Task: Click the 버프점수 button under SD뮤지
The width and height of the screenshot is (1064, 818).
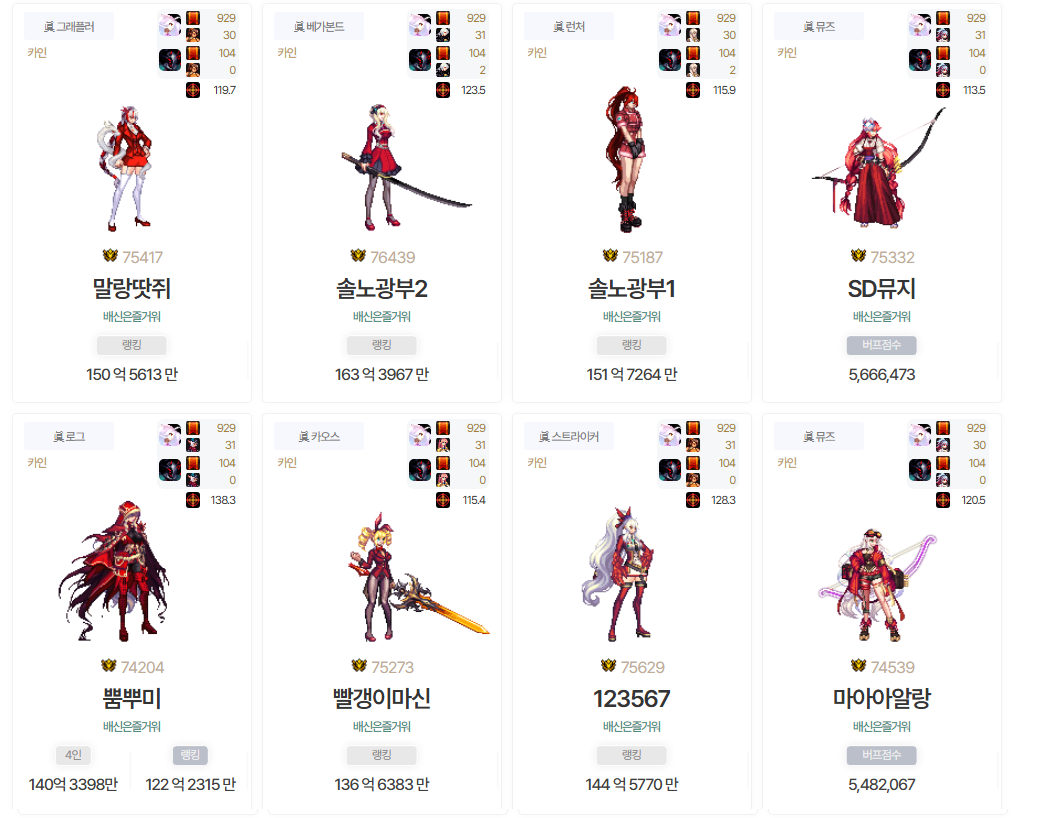Action: [881, 345]
